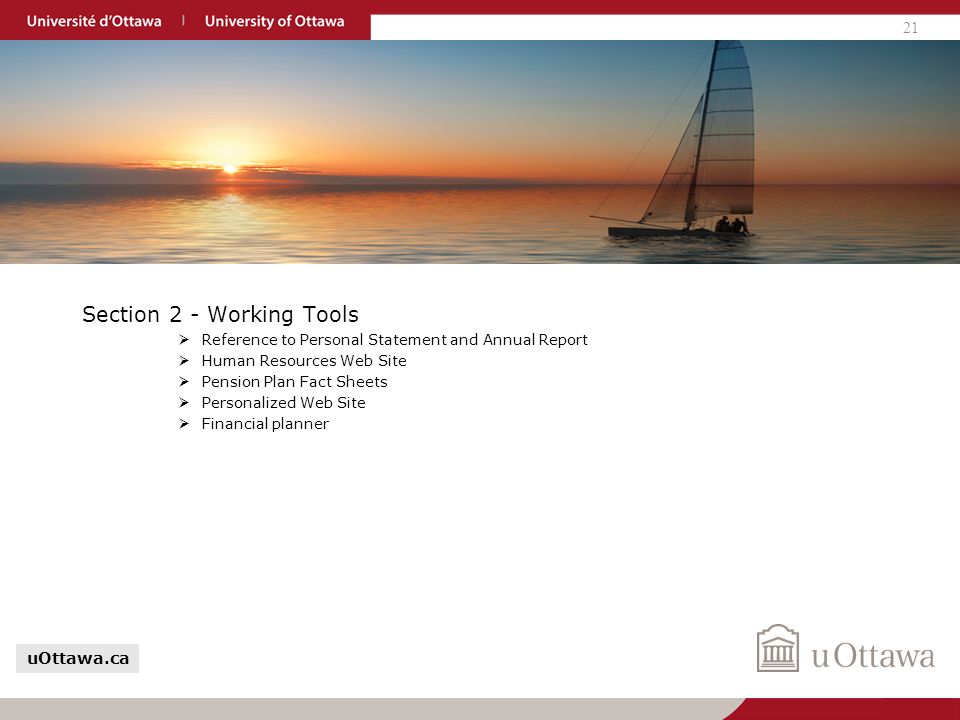Viewport: 960px width, 720px height.
Task: Click the Pension Plan Fact Sheets bullet
Action: (x=294, y=382)
